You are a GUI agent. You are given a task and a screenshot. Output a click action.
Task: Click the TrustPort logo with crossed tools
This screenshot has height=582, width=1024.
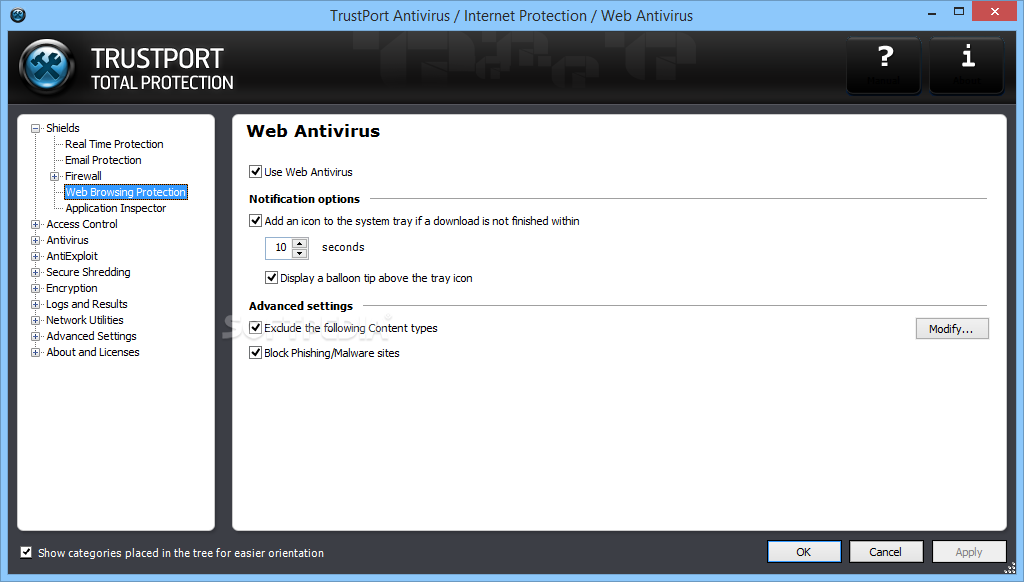[47, 67]
